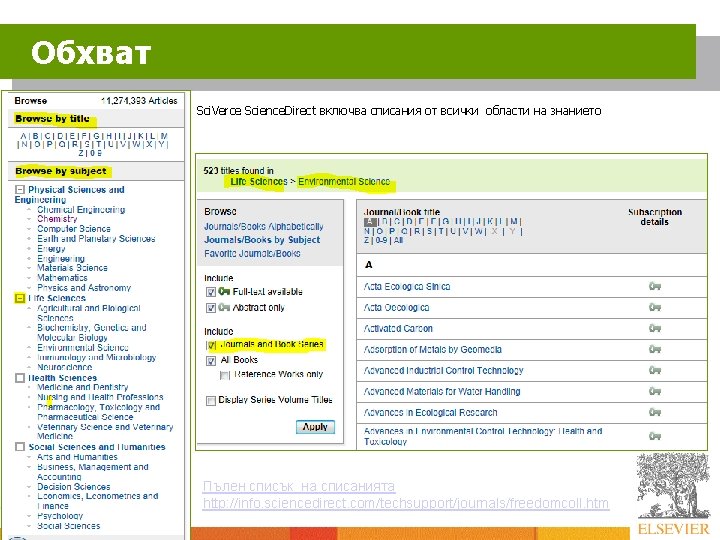Open Advances in Environmental Control Technology title

click(x=483, y=436)
